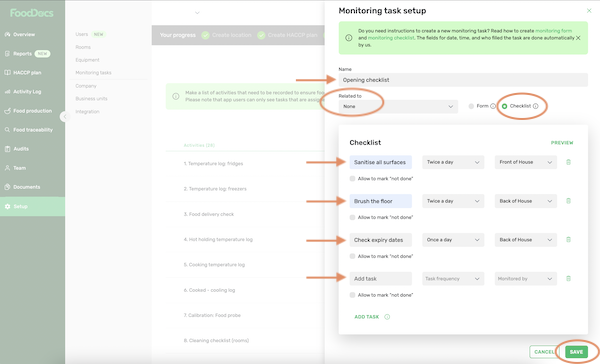Select '3. Food delivery check' activity

[x=209, y=214]
